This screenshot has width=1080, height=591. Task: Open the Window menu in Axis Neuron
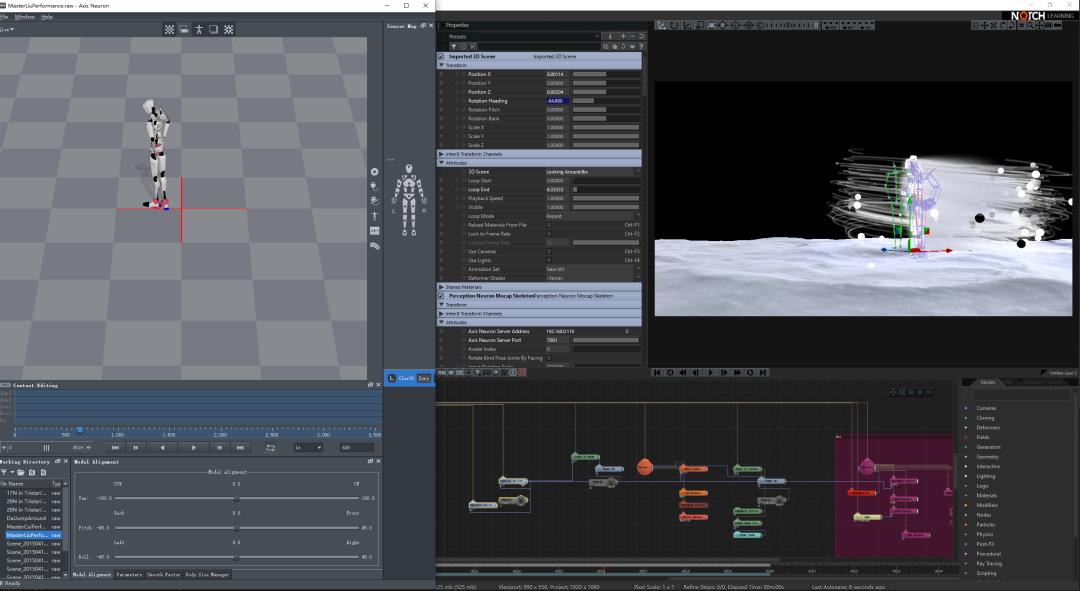(x=25, y=17)
